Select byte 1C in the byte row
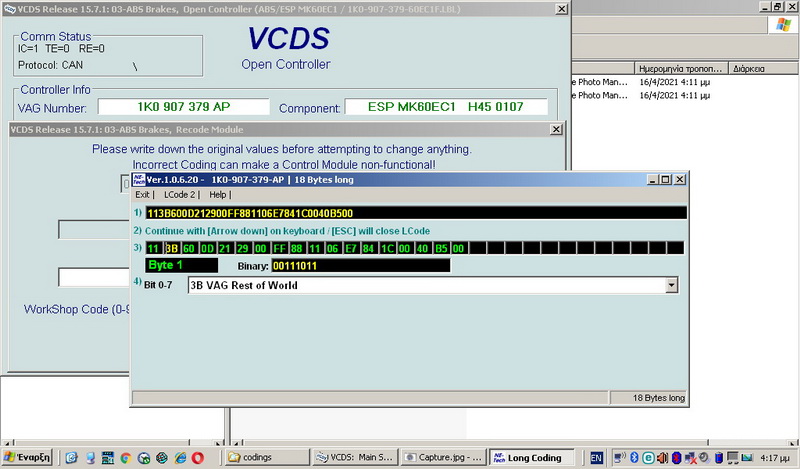Image resolution: width=800 pixels, height=469 pixels. point(387,249)
